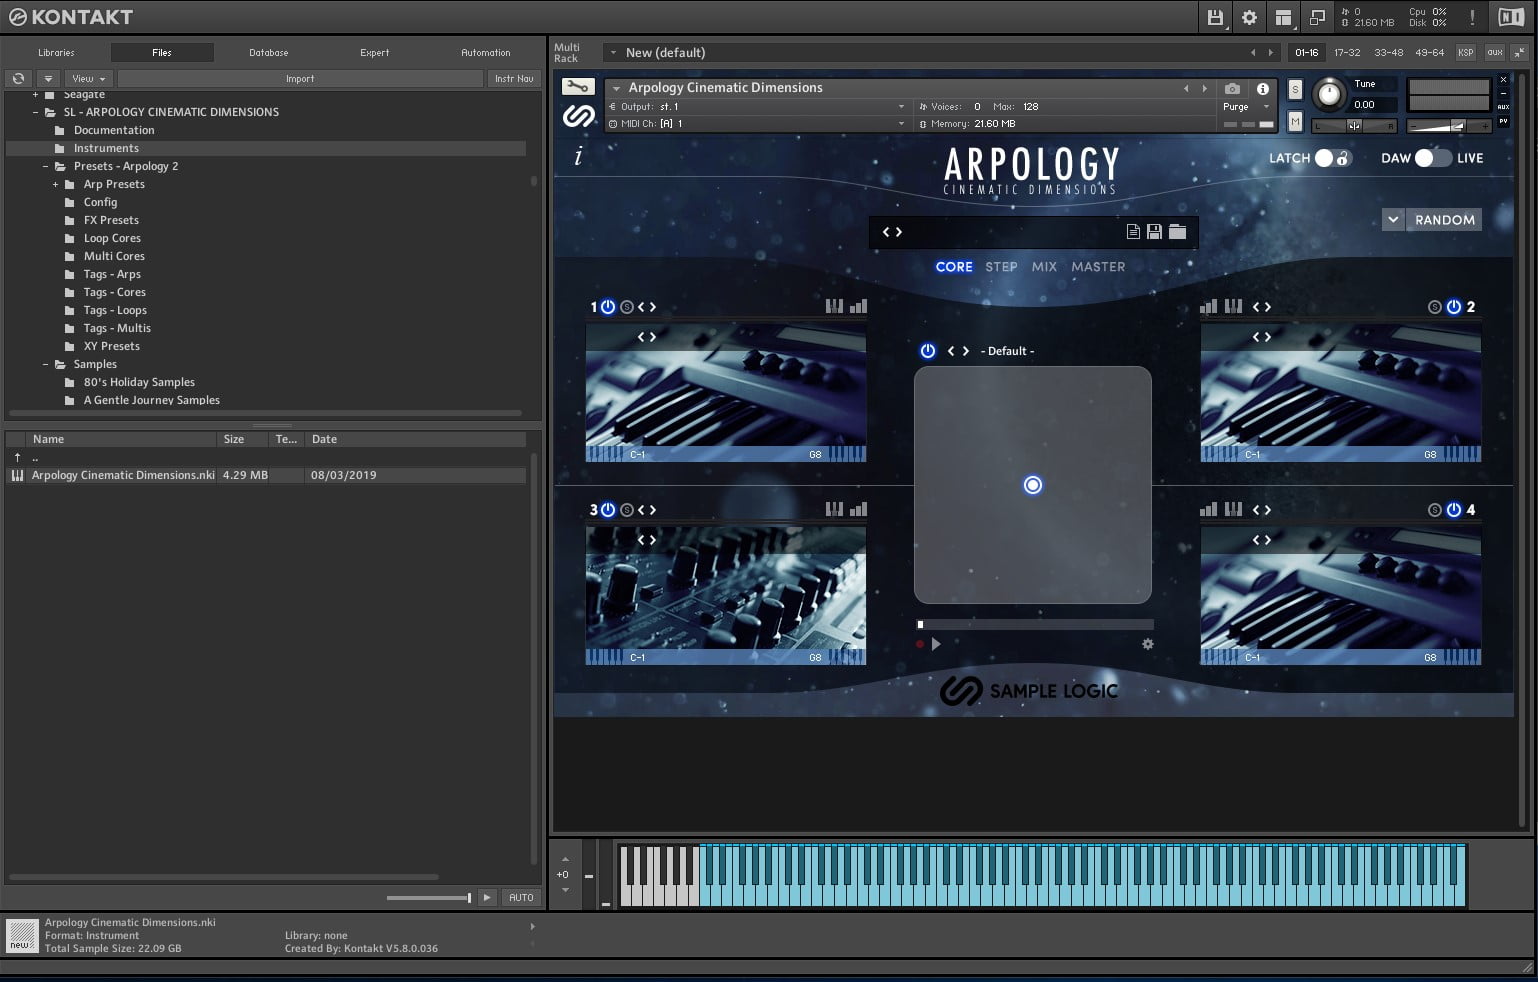Image resolution: width=1538 pixels, height=982 pixels.
Task: Open the Multi Rack preset dropdown arrow
Action: click(x=611, y=52)
